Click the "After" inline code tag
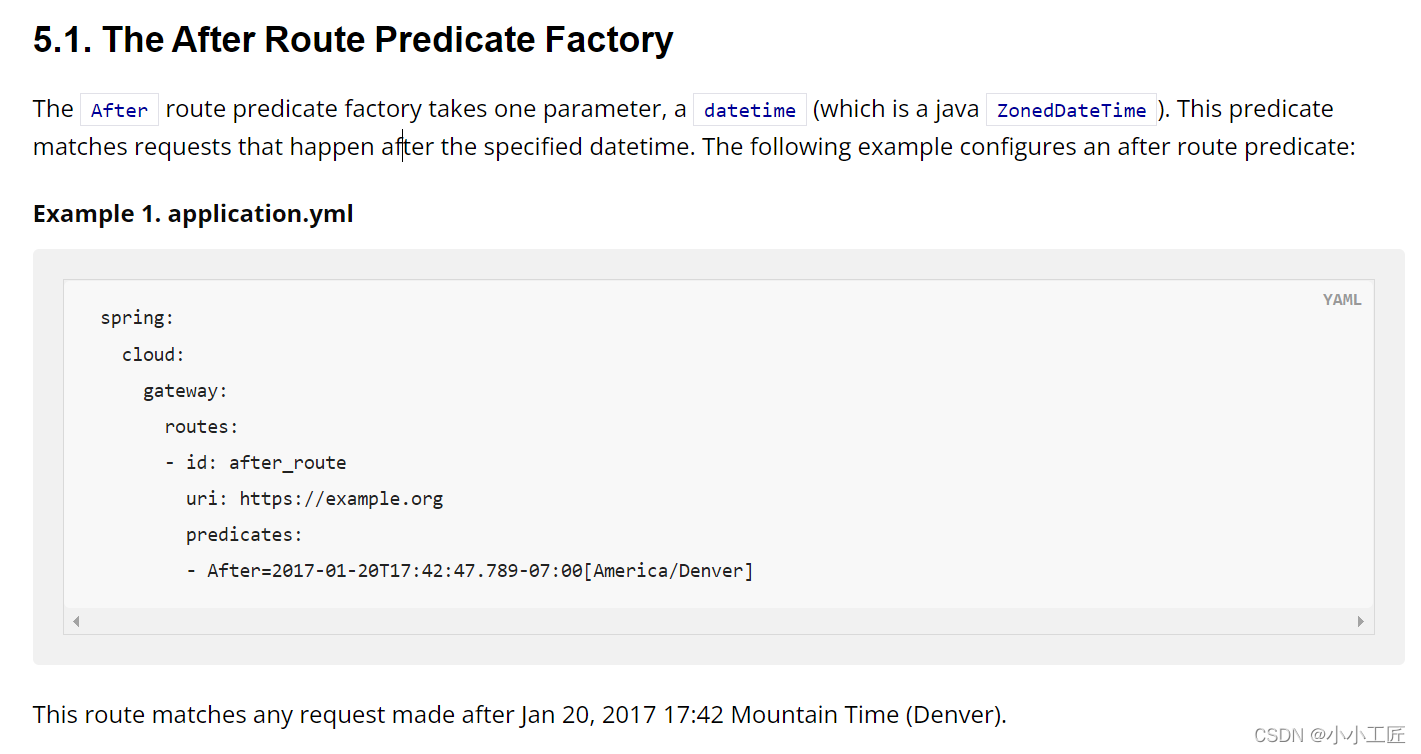 point(119,110)
